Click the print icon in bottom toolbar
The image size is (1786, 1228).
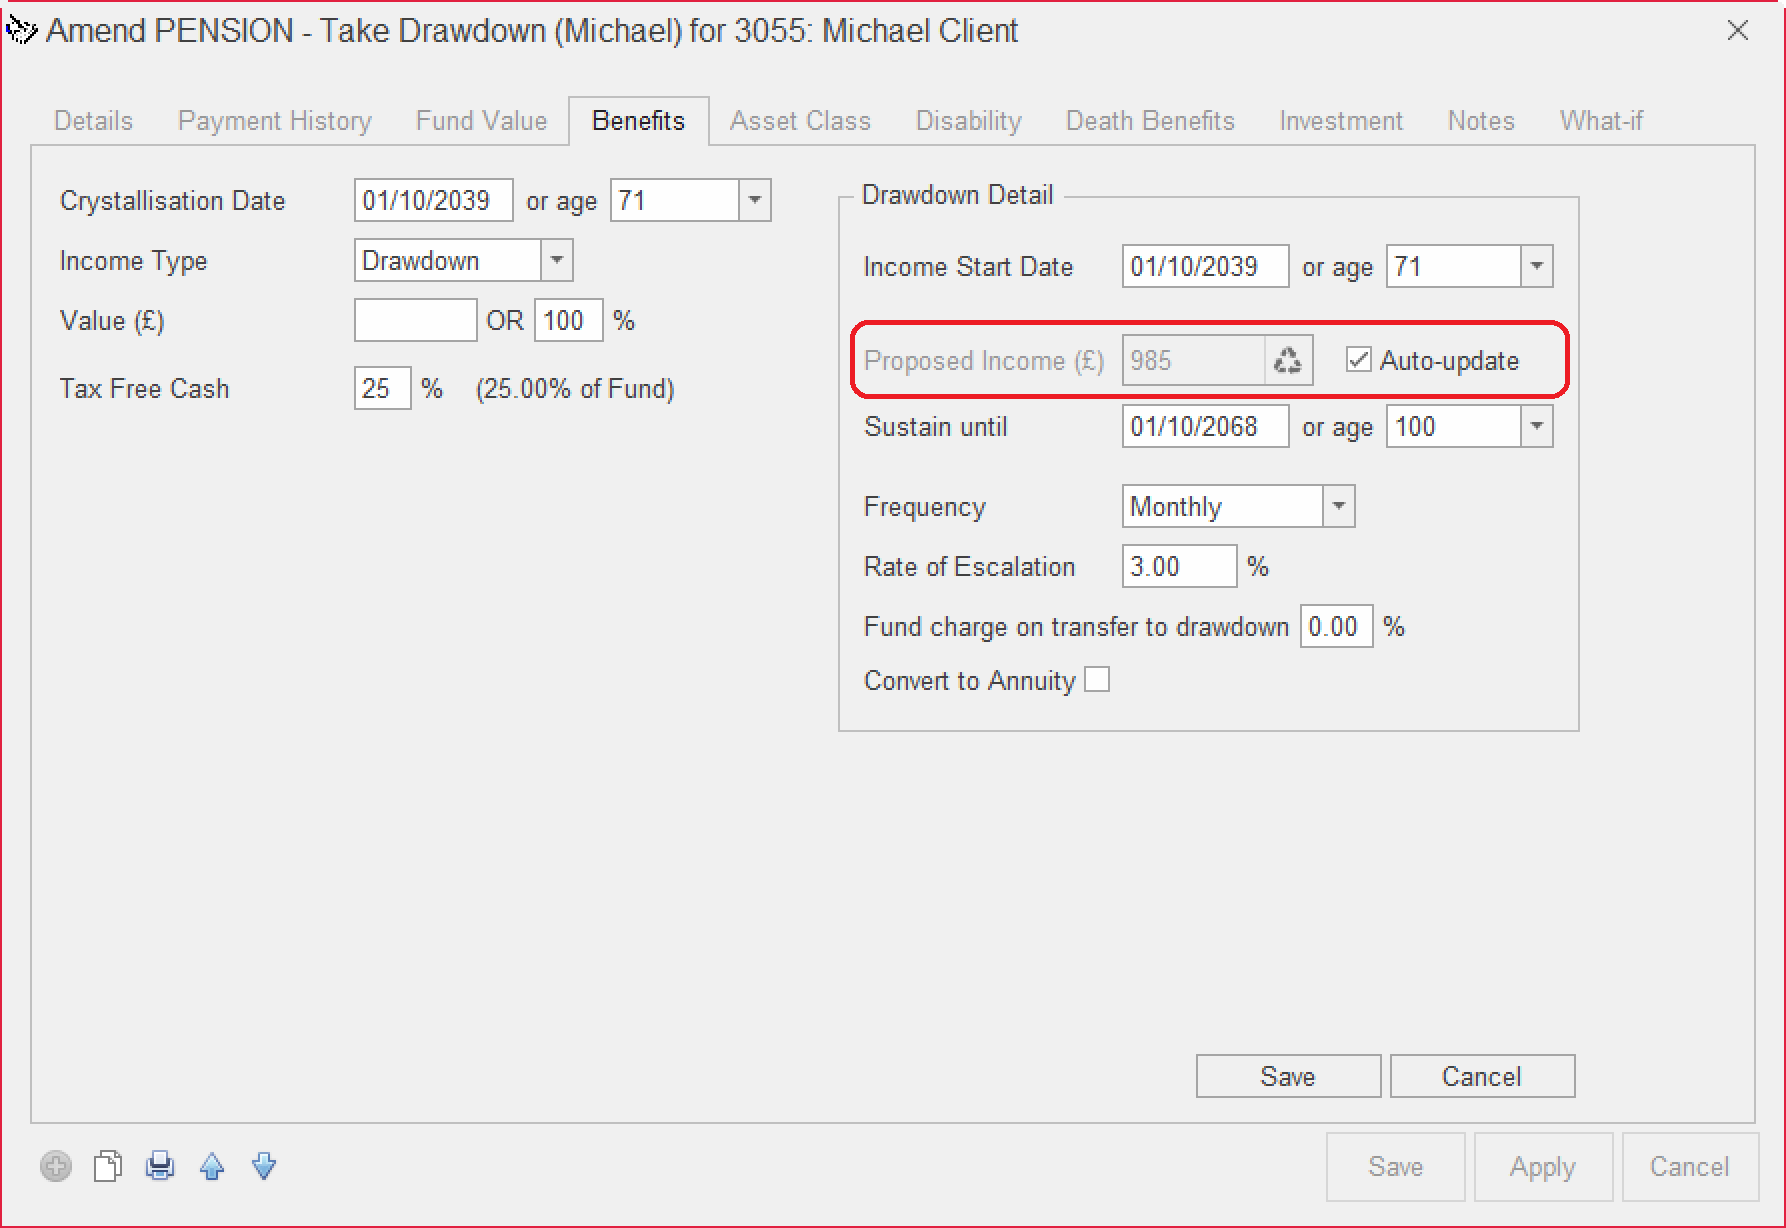click(160, 1166)
